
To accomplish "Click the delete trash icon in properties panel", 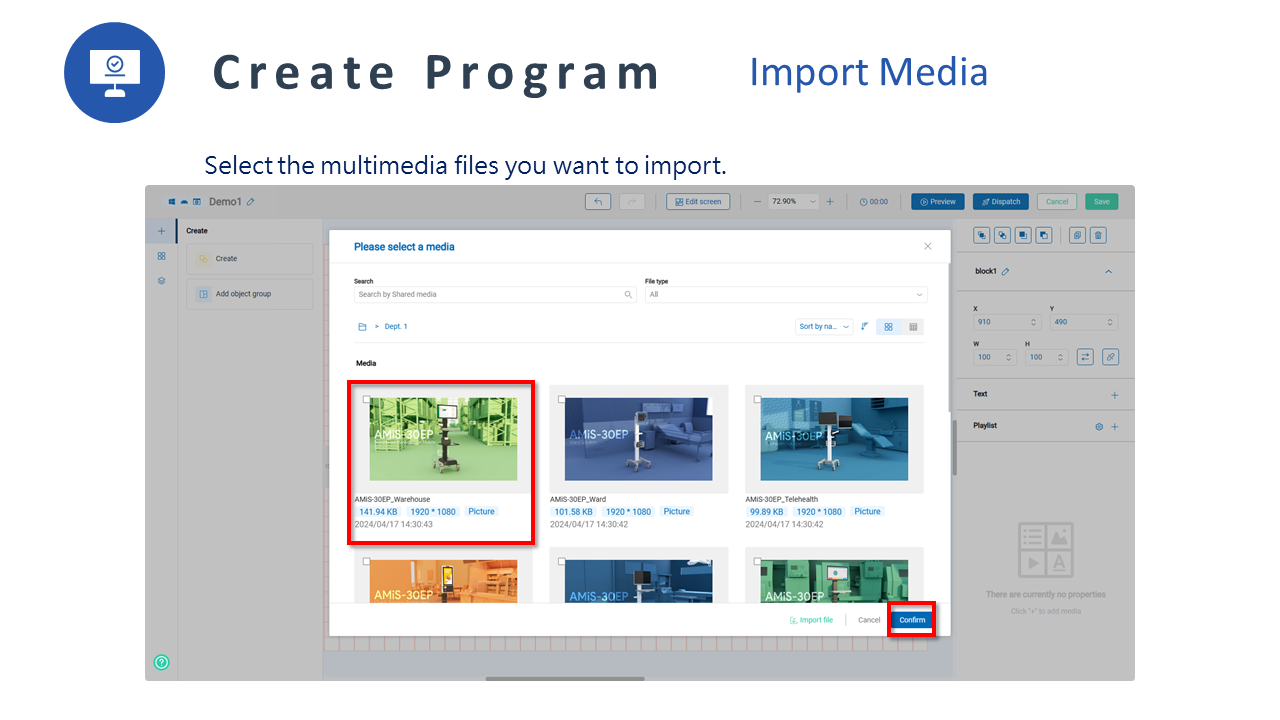I will point(1098,235).
